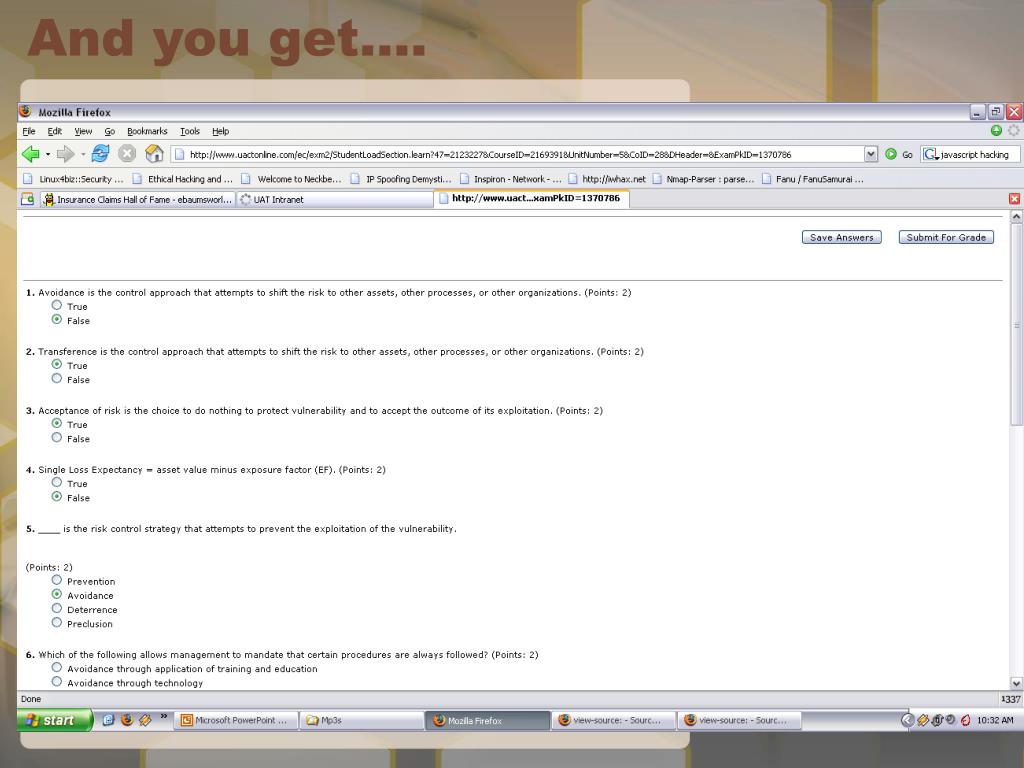Select True for question 4 Single Loss Expectancy

tap(57, 483)
